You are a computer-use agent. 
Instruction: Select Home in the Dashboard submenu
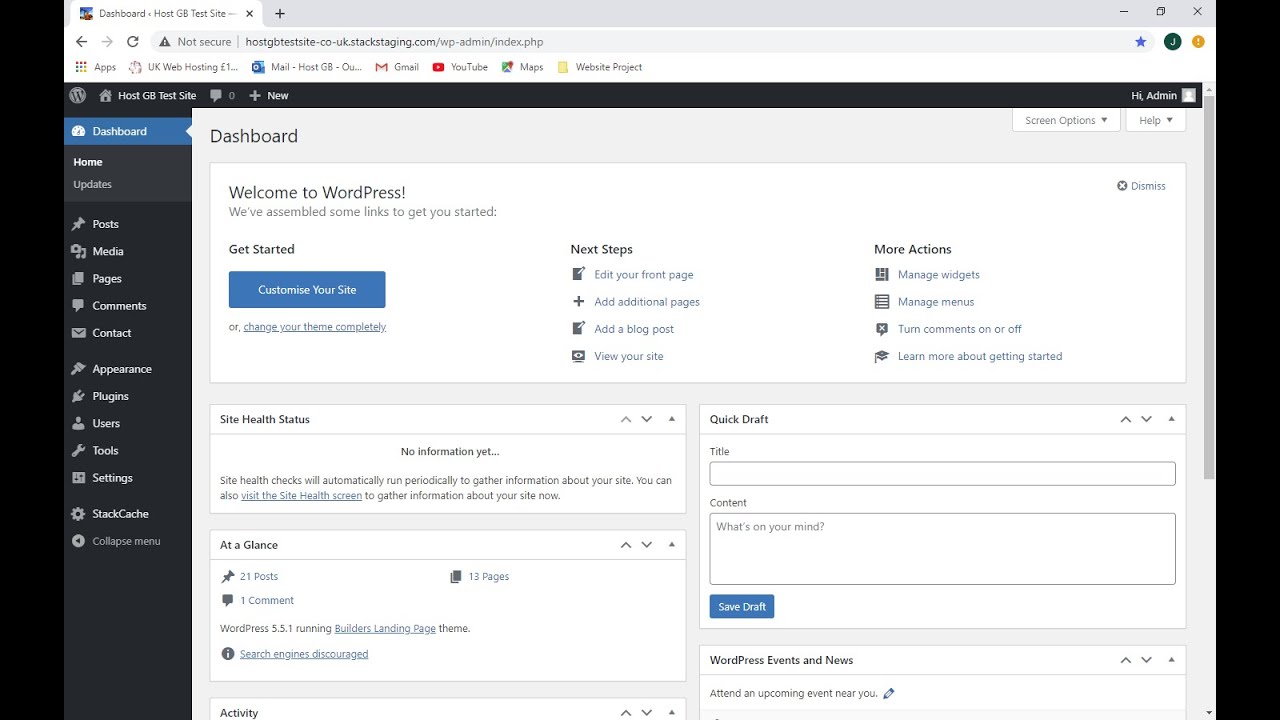pyautogui.click(x=88, y=162)
